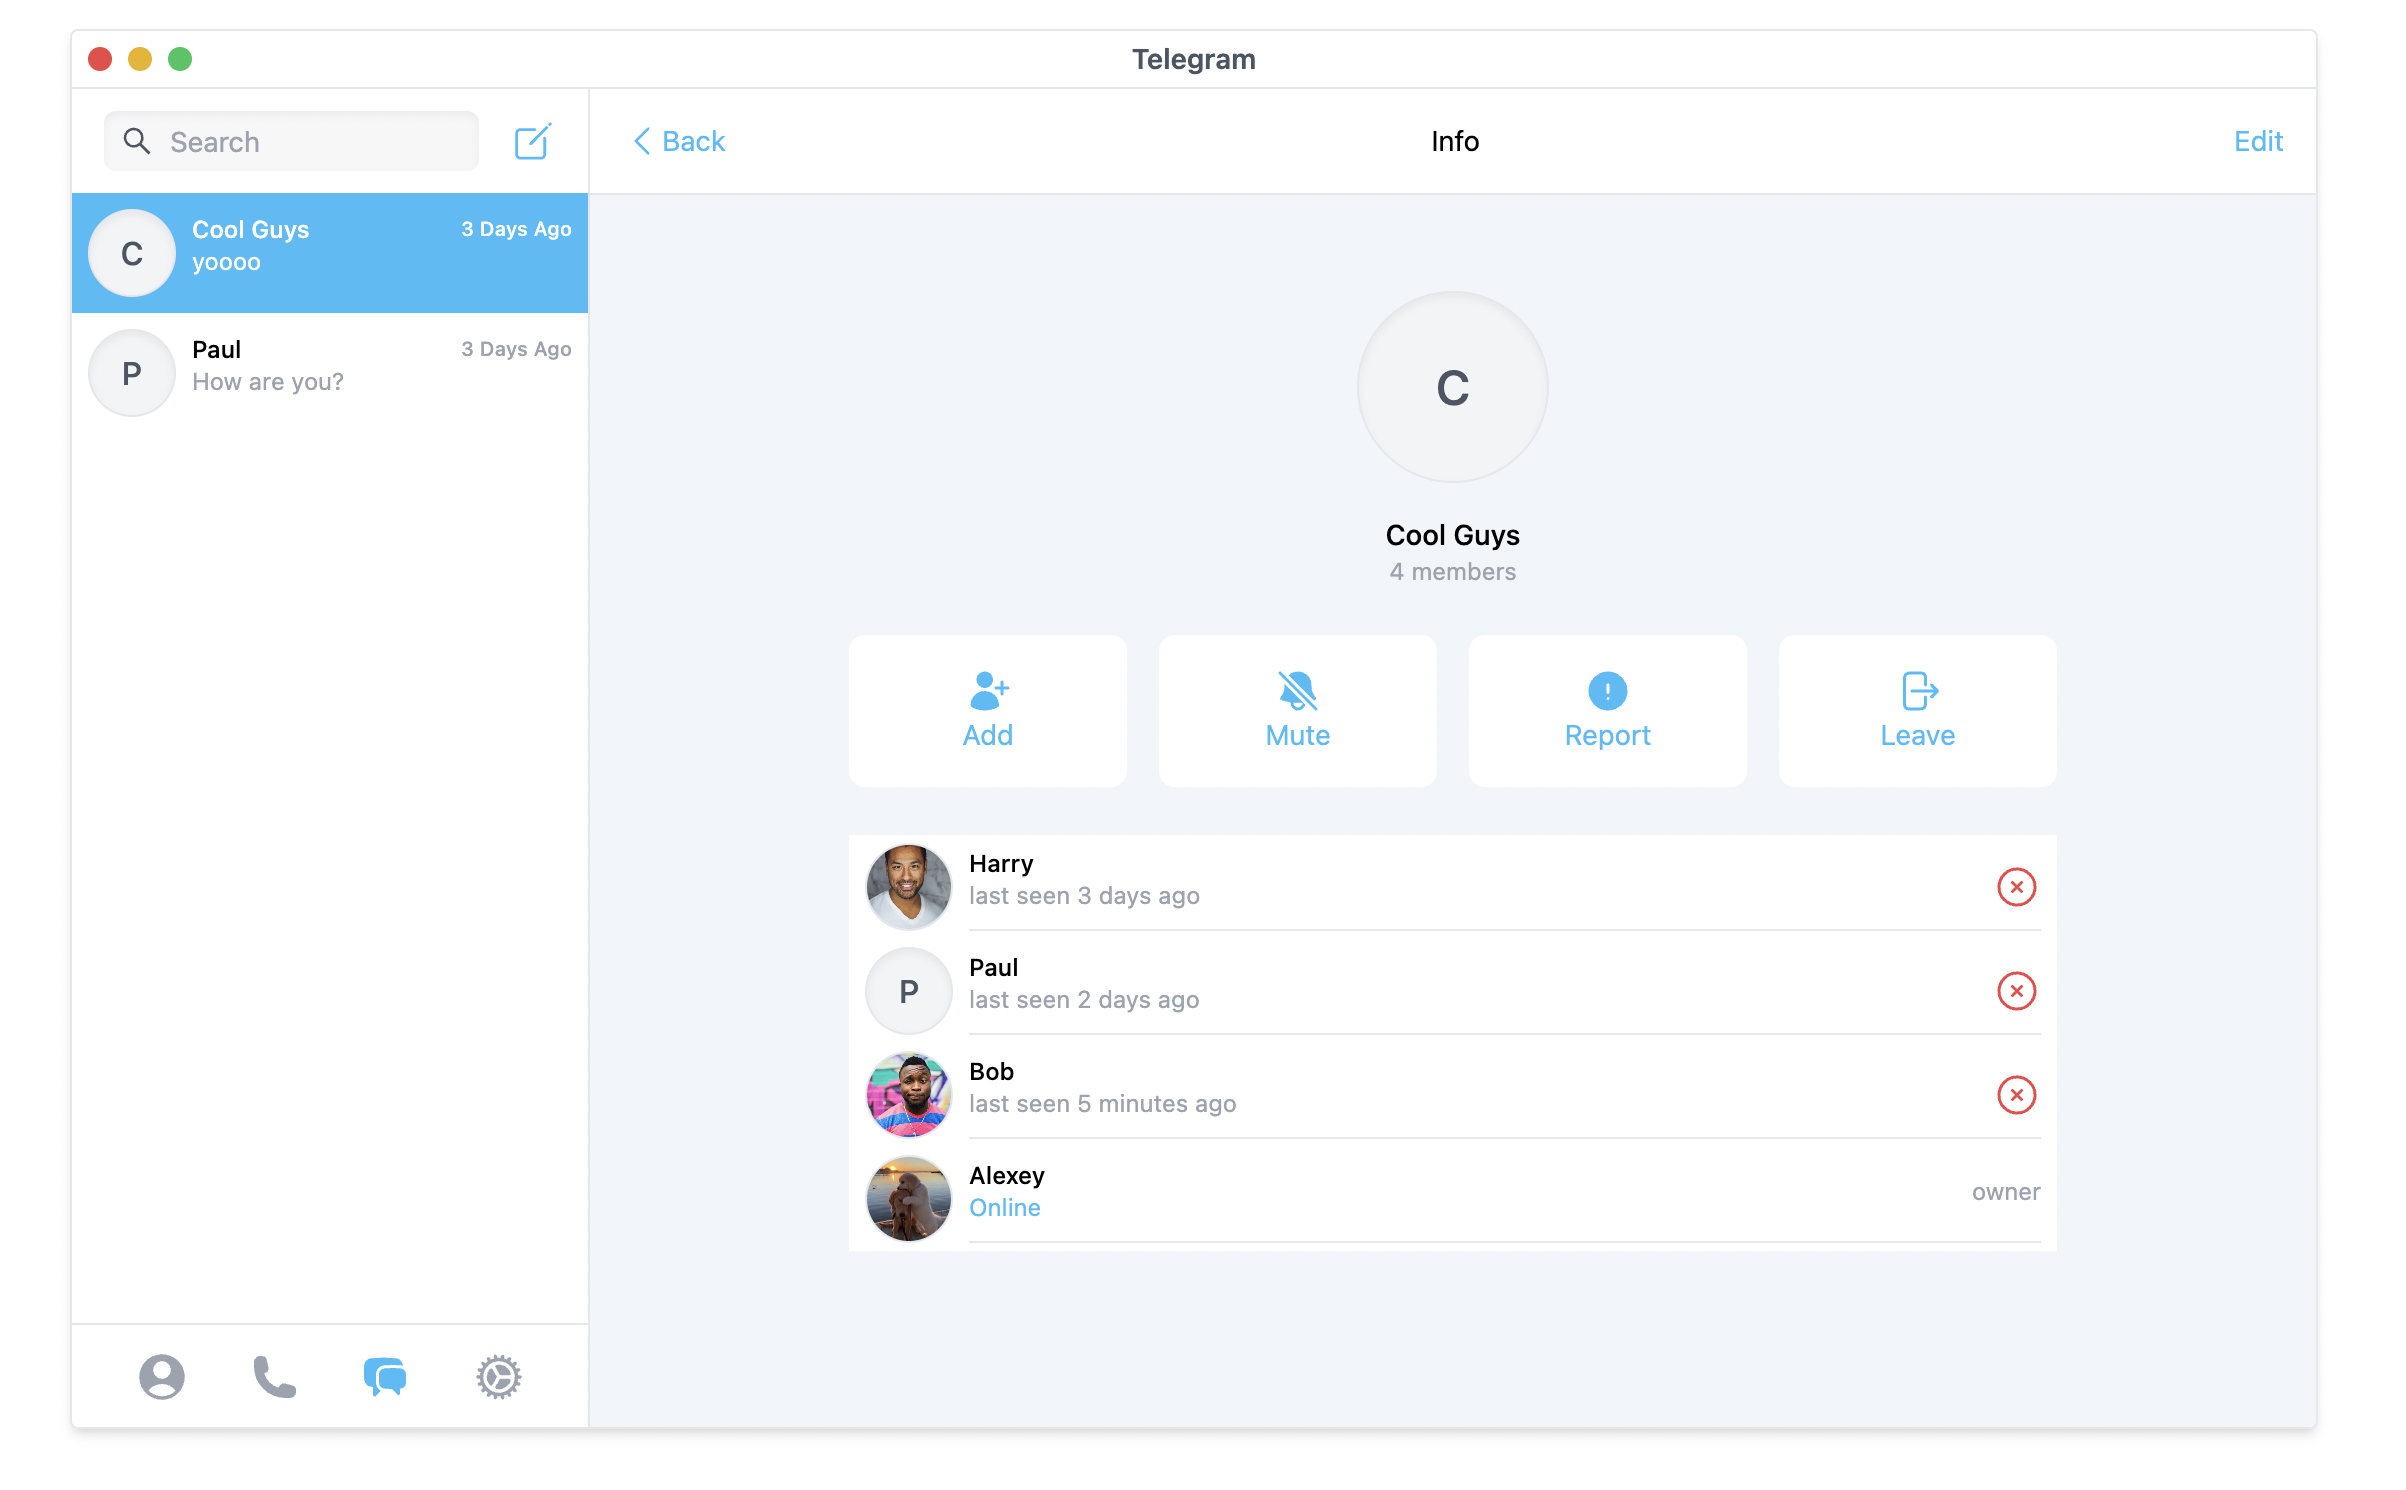Screen dimensions: 2406x1490
Task: Open Paul's avatar in members list
Action: 908,991
